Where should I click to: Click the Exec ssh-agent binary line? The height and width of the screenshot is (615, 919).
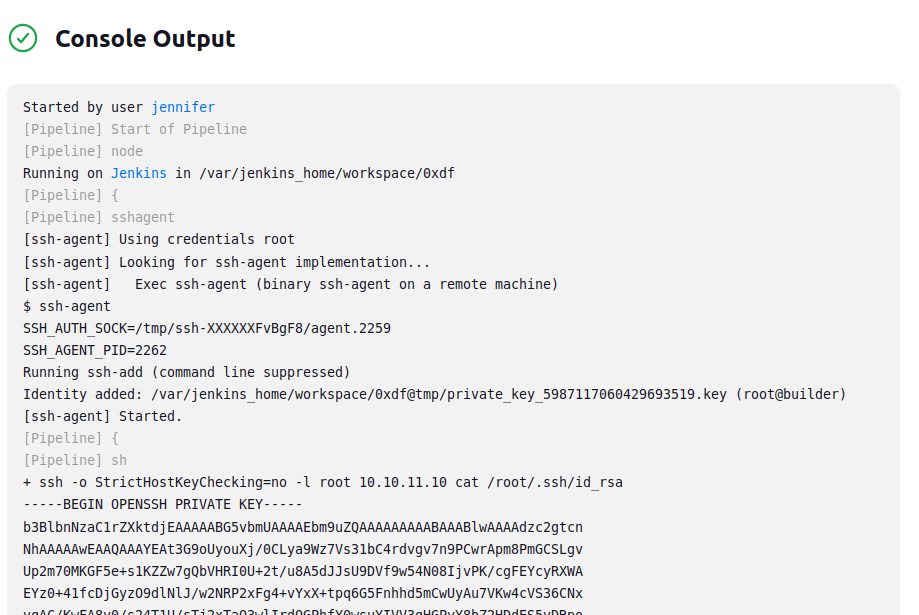pos(290,284)
